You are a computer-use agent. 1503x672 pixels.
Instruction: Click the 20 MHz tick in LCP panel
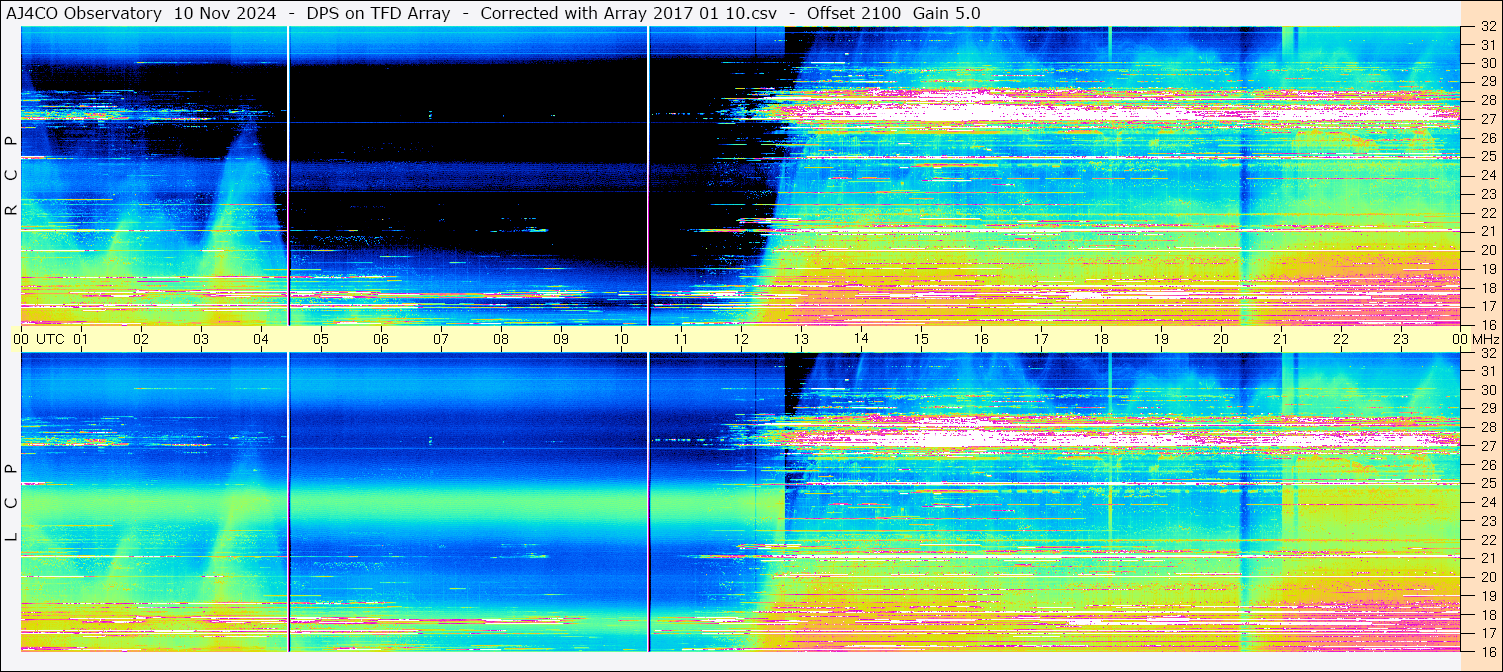click(1487, 577)
